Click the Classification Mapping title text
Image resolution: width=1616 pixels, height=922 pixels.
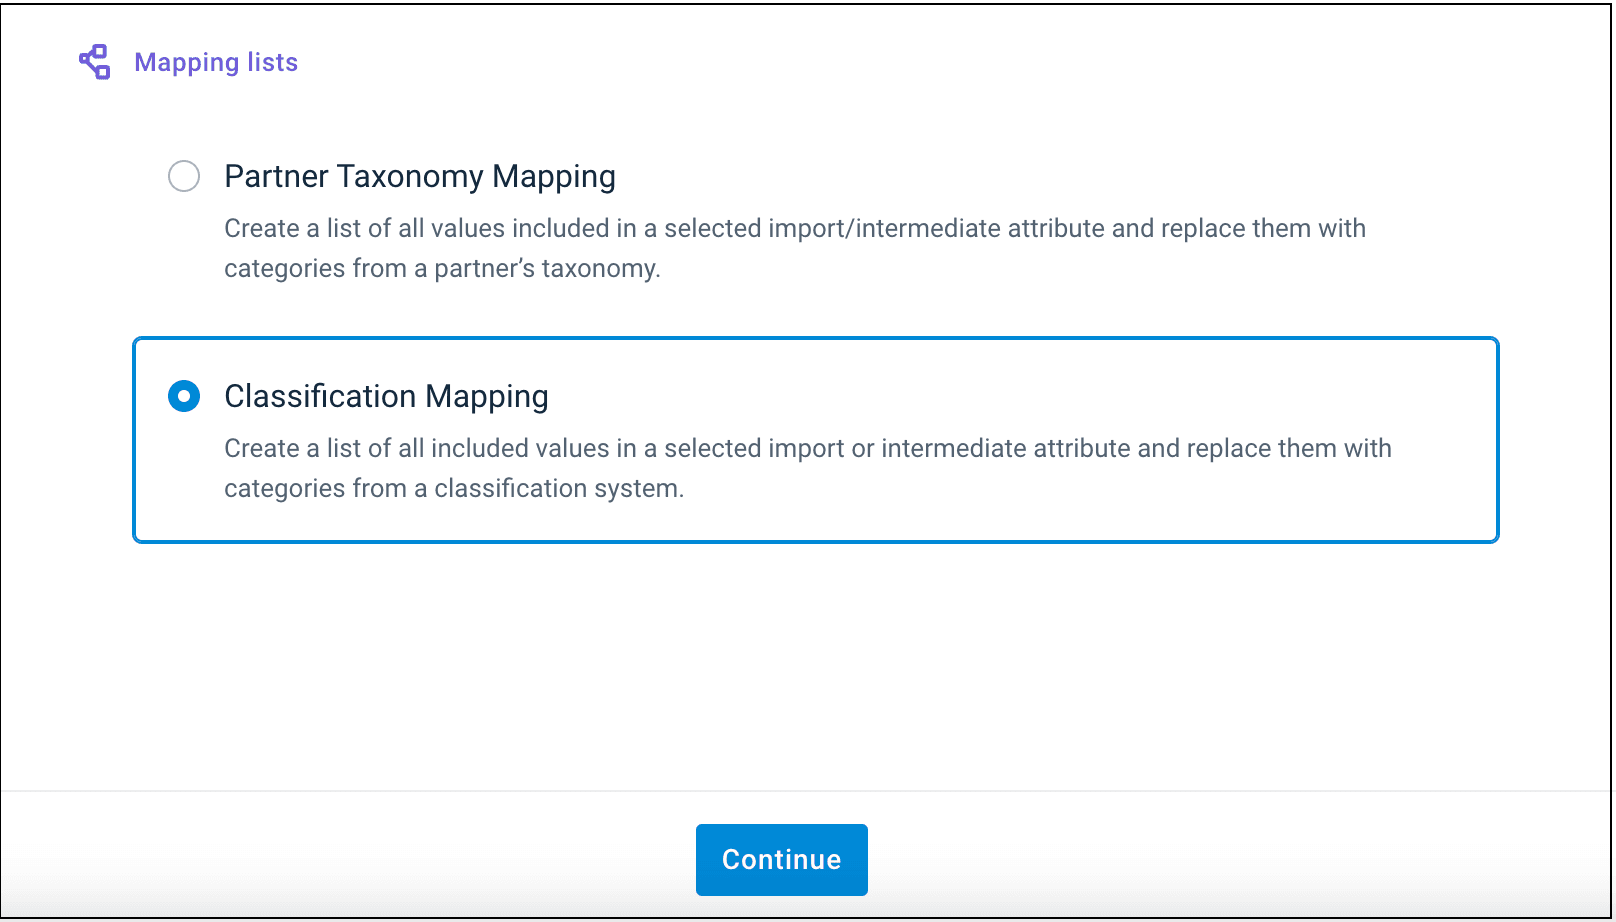click(x=386, y=396)
